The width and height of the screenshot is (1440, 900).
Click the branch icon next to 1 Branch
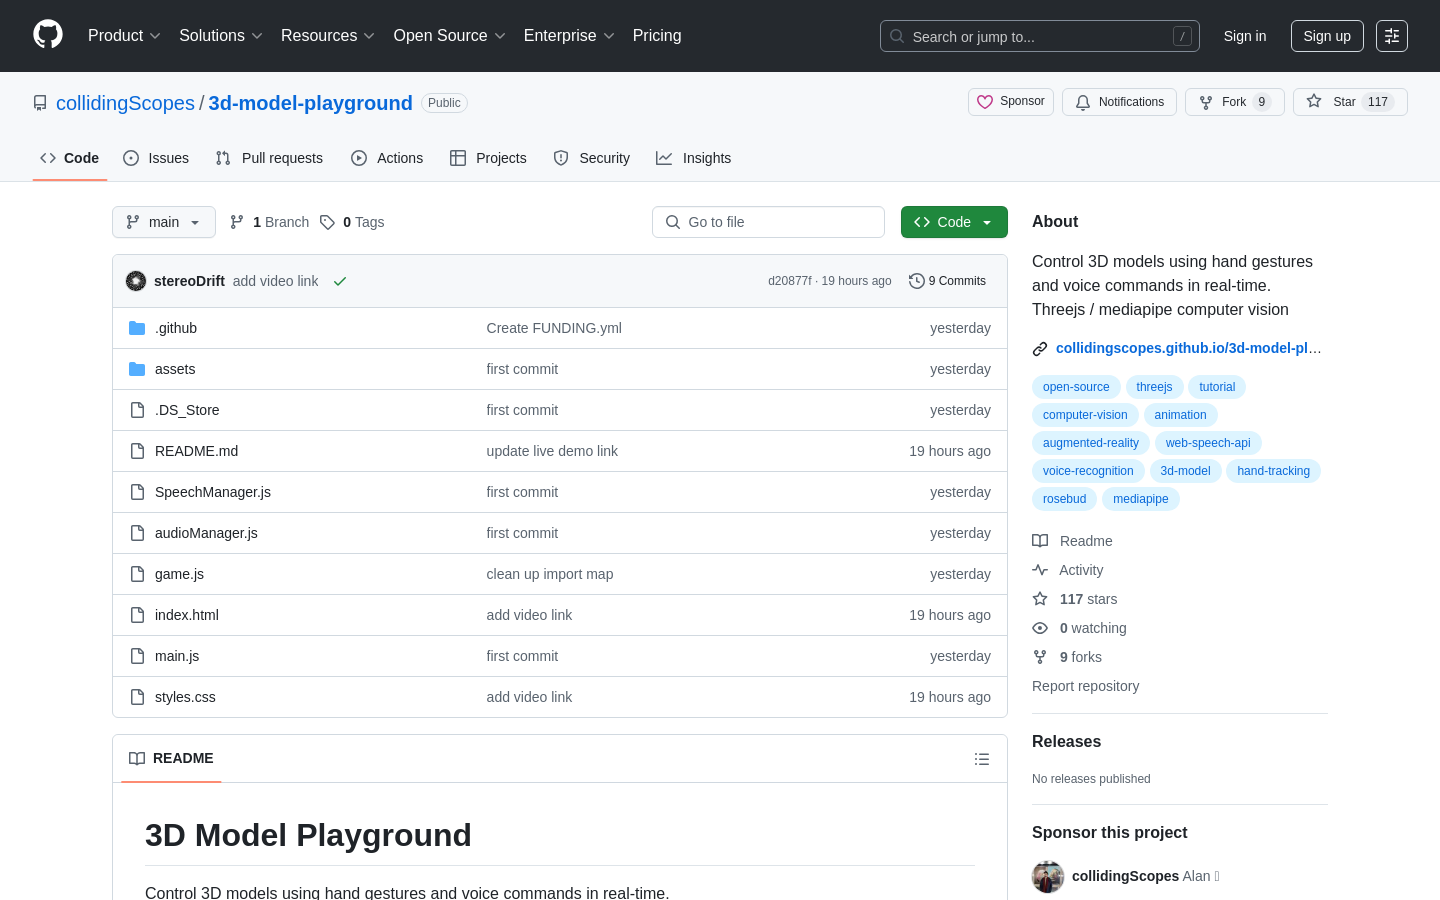[237, 222]
